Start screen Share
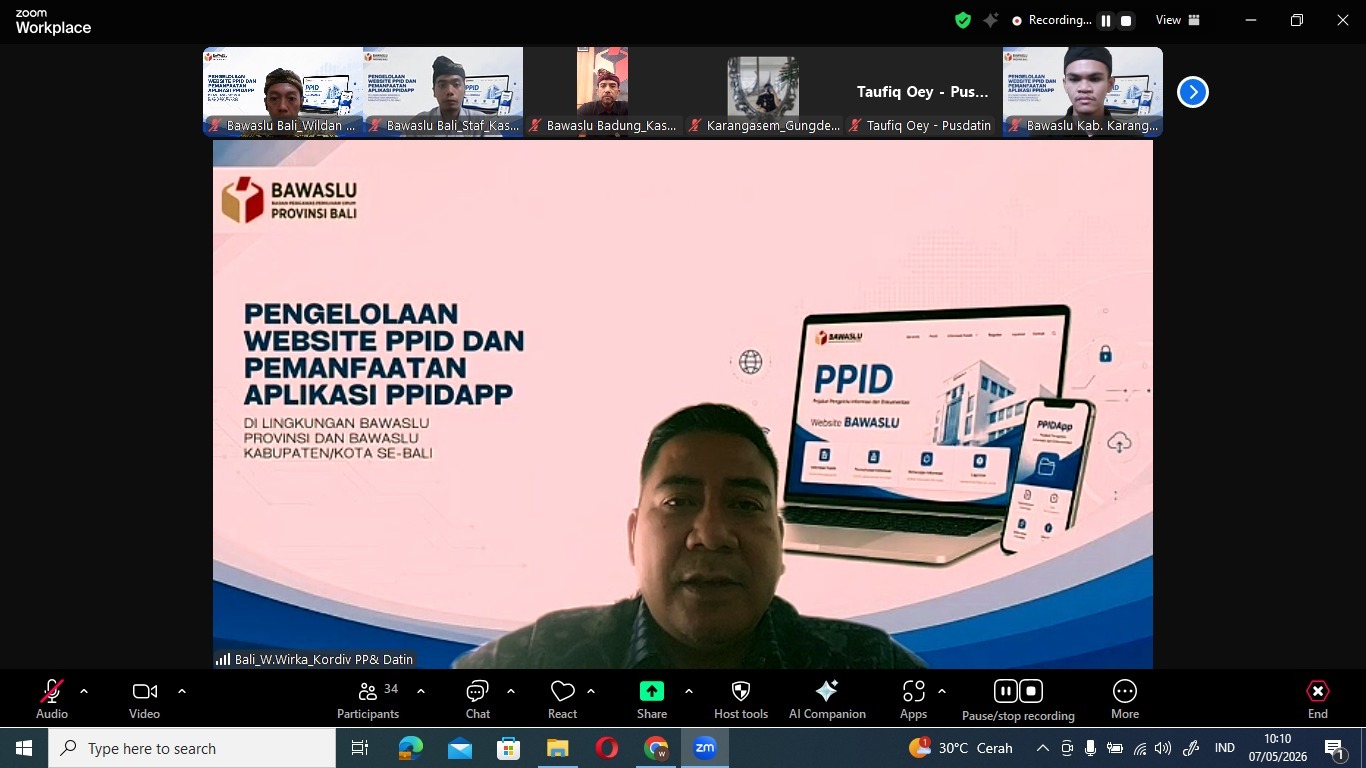 tap(652, 698)
